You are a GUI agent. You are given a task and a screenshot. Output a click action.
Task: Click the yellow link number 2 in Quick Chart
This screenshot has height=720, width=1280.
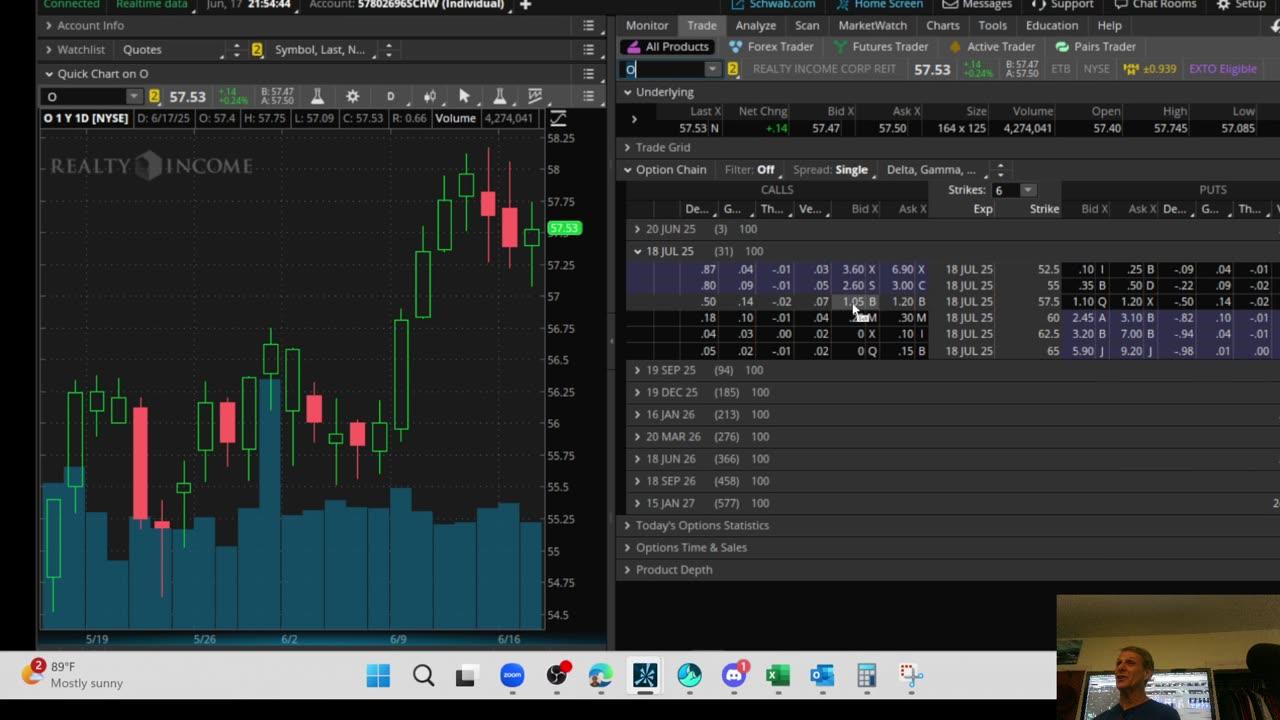click(x=154, y=96)
